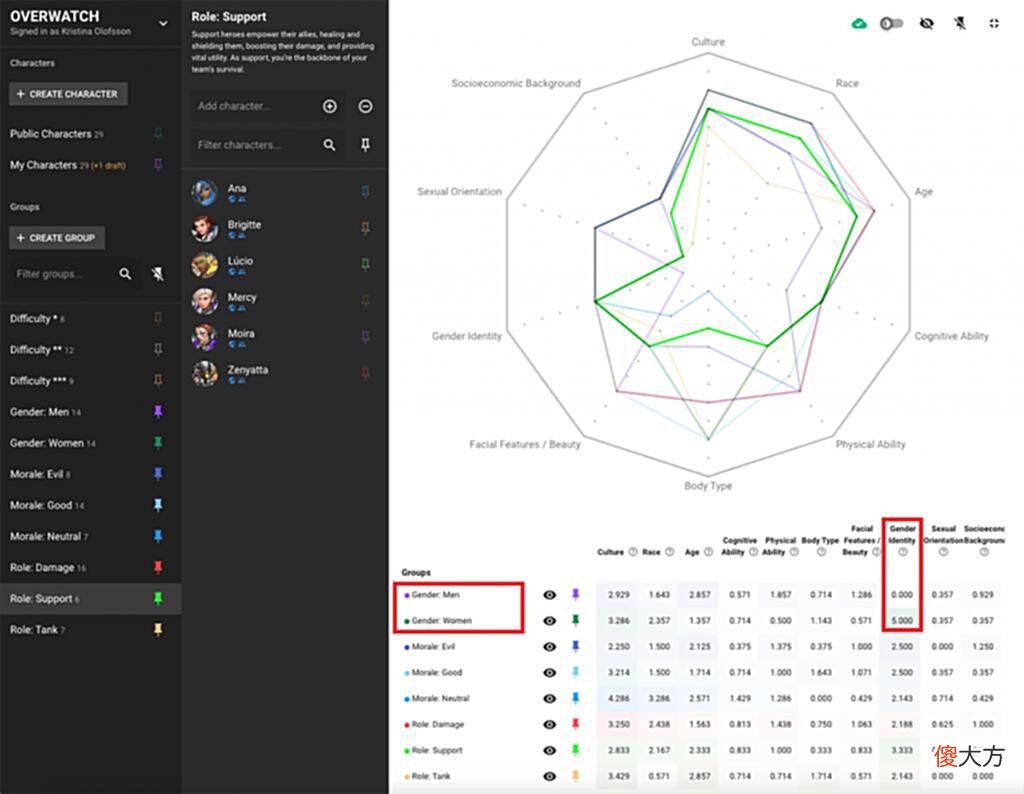This screenshot has width=1024, height=794.
Task: Click the filter characters search magnifier
Action: click(x=329, y=144)
